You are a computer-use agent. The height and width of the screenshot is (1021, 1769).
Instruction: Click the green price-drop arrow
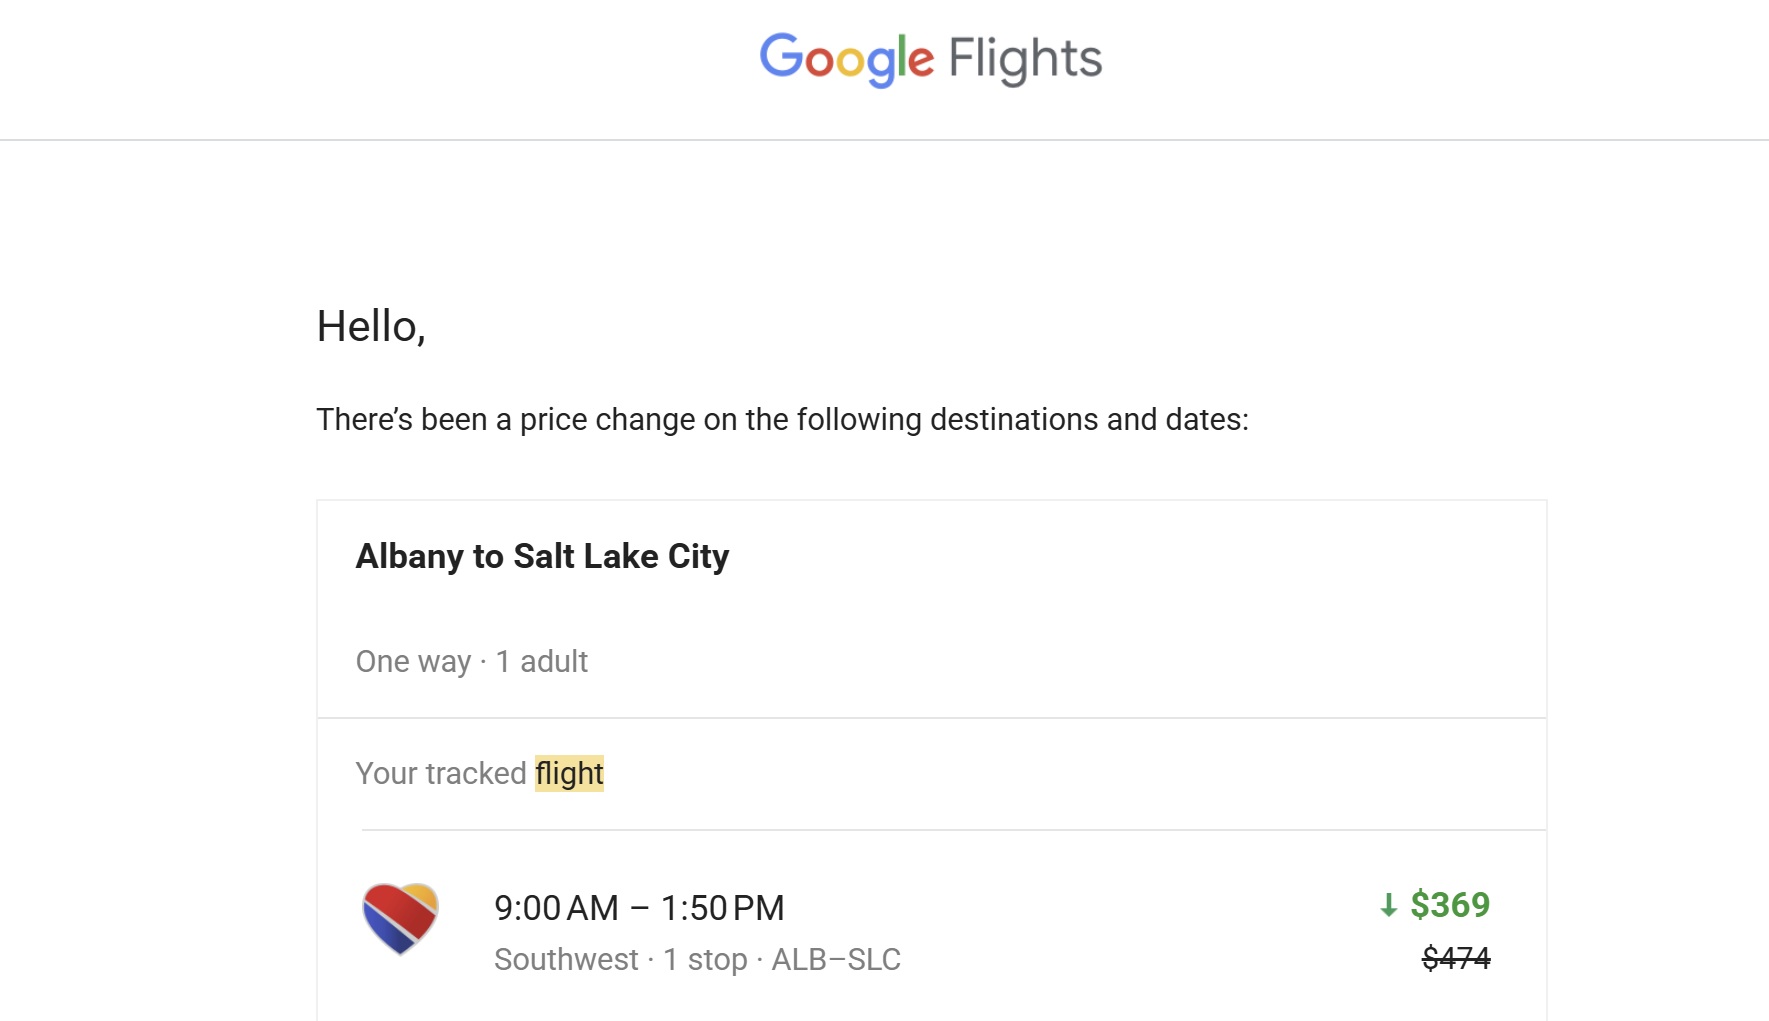[1388, 906]
